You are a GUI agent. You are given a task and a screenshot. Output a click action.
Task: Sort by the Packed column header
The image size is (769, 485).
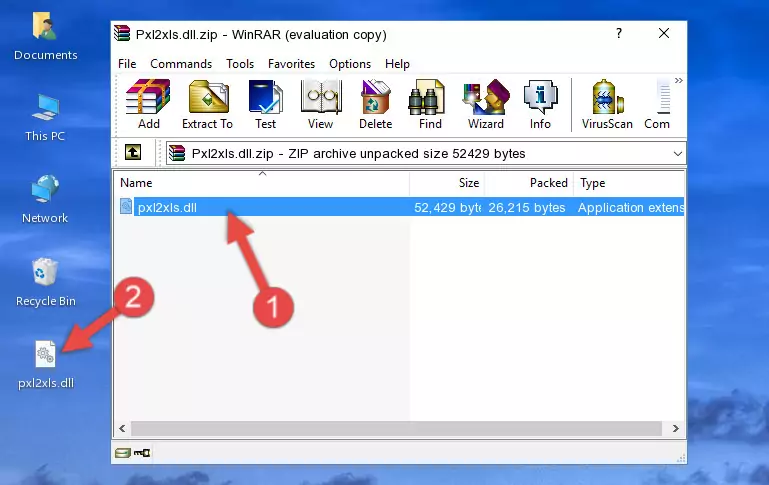tap(529, 183)
